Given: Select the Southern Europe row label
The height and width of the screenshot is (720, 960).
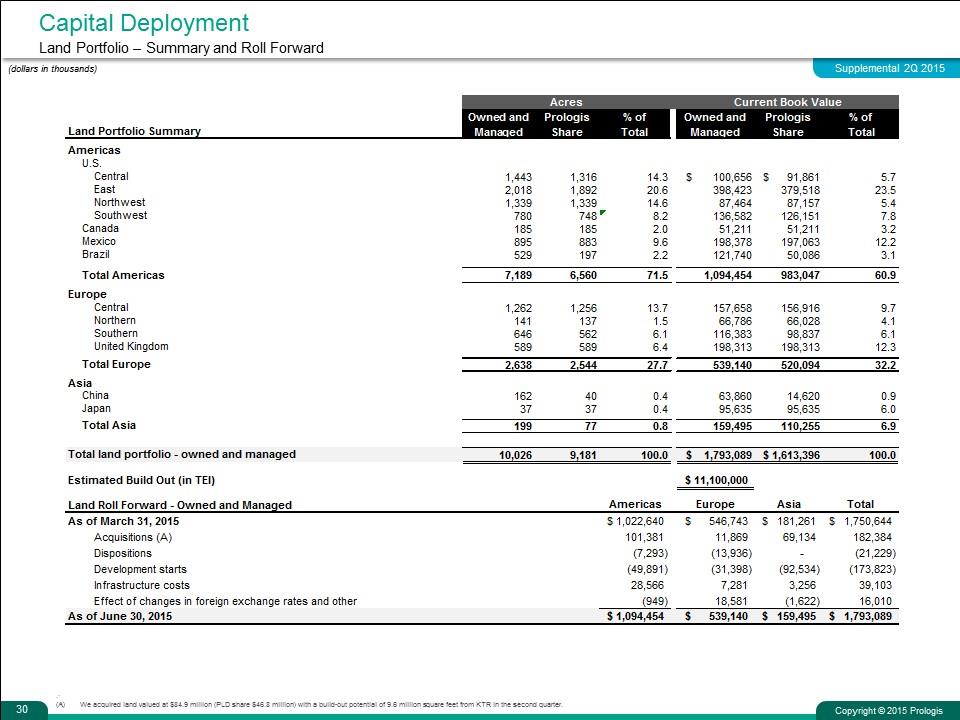Looking at the screenshot, I should point(116,333).
